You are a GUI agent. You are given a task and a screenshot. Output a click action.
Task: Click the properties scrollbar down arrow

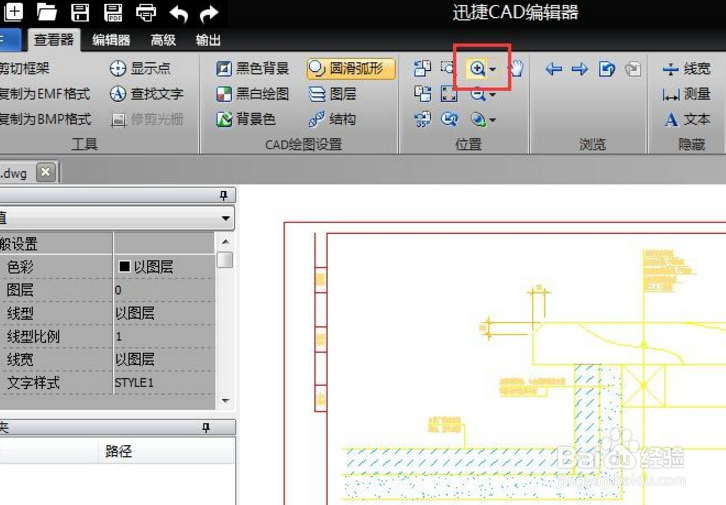(225, 401)
